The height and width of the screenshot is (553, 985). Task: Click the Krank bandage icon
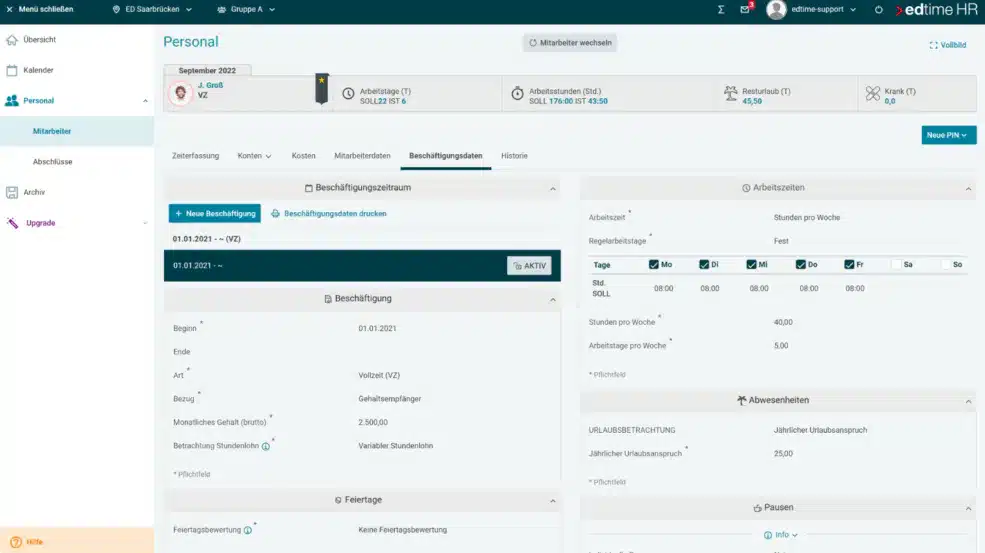[x=873, y=94]
